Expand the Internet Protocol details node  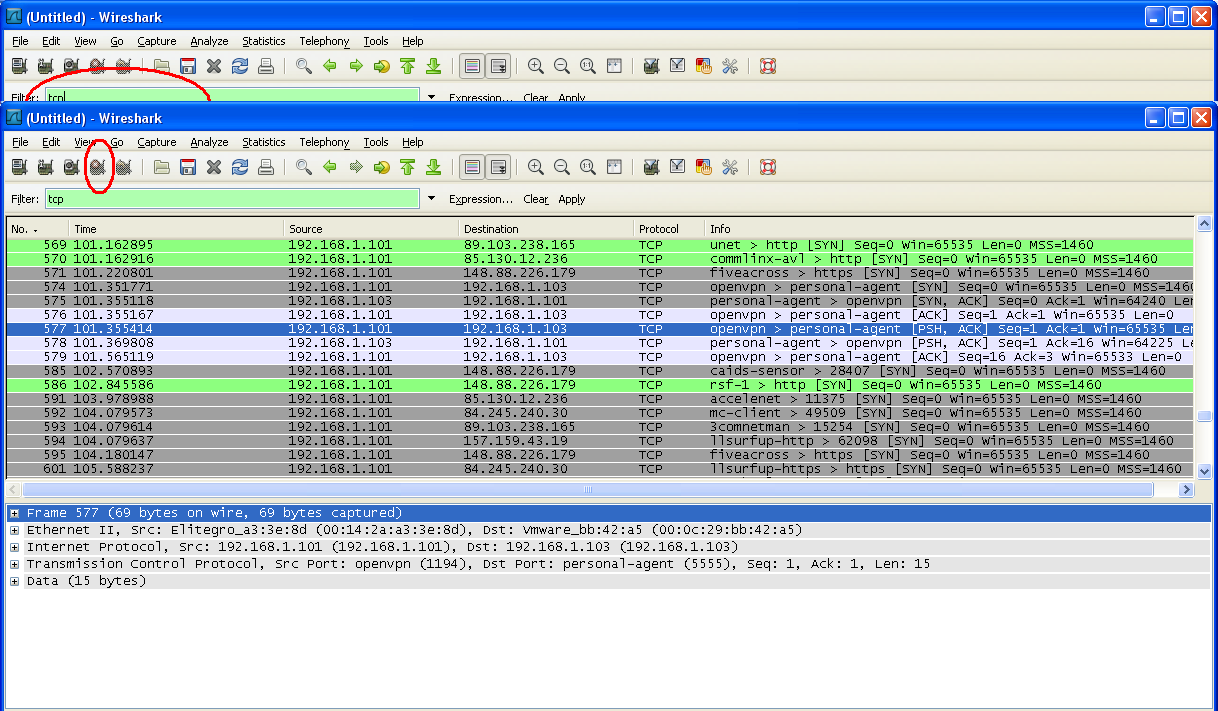click(x=15, y=547)
